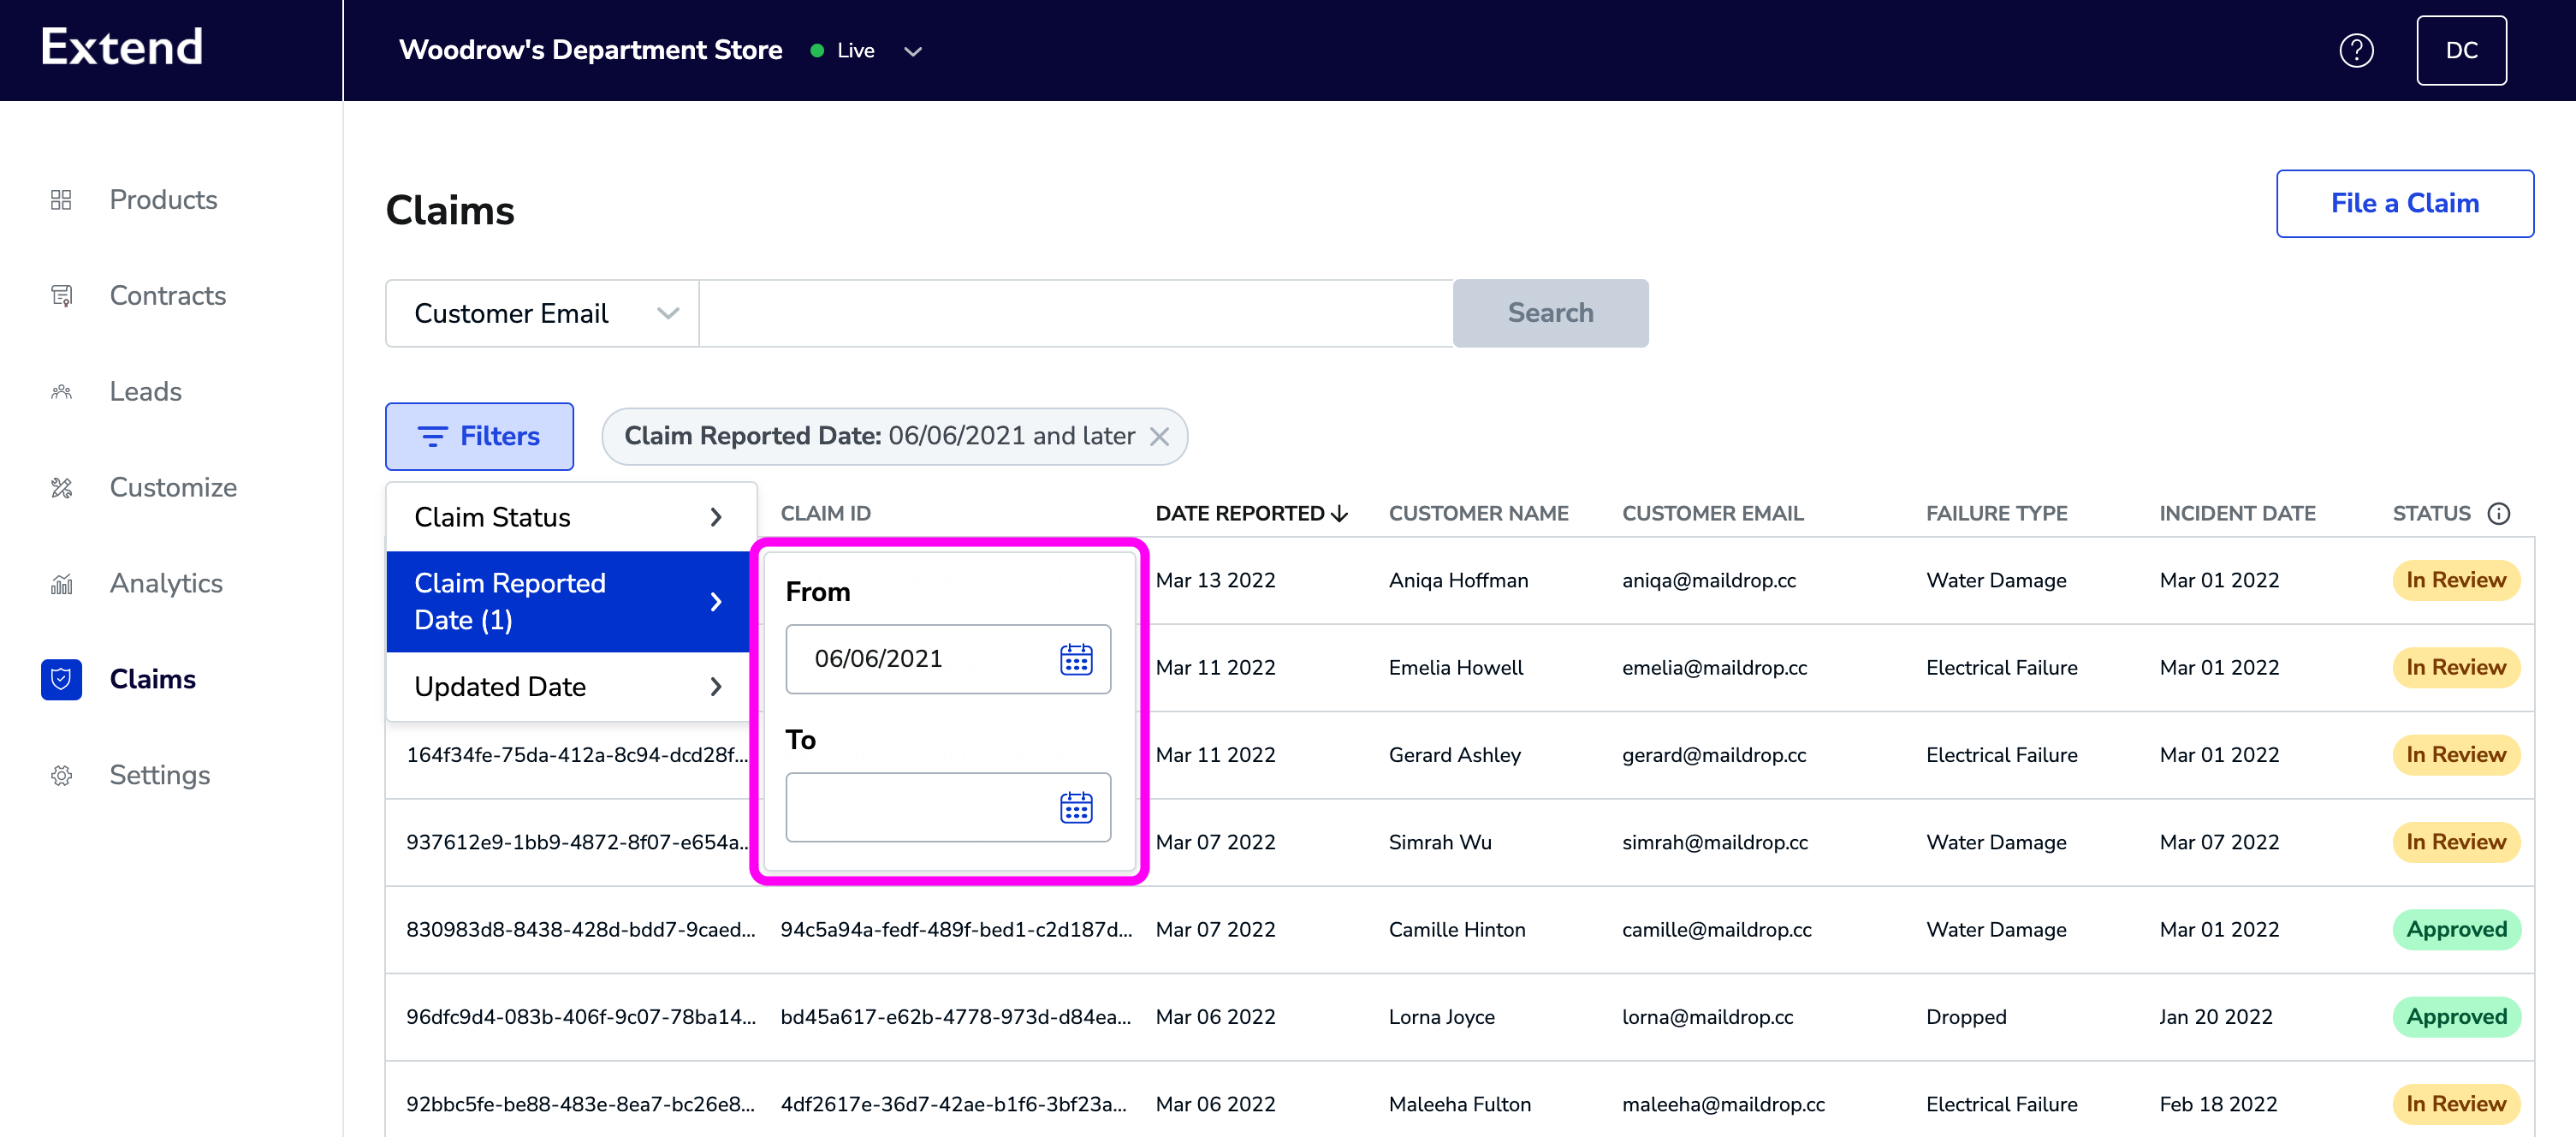2576x1137 pixels.
Task: Click Emelia Howell's In Review status badge
Action: (2456, 667)
